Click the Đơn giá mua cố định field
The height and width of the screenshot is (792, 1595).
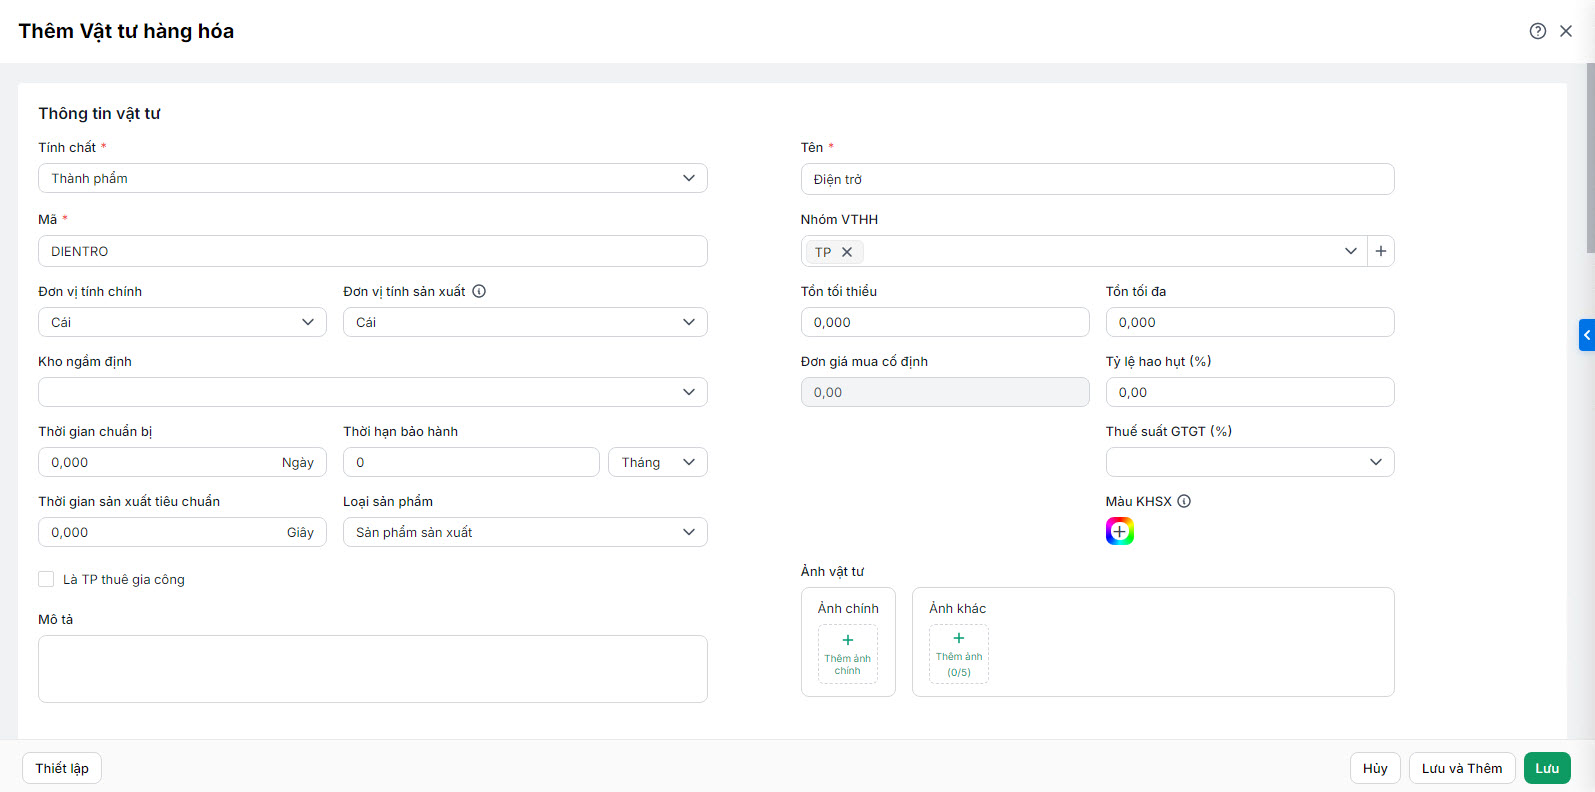point(945,392)
